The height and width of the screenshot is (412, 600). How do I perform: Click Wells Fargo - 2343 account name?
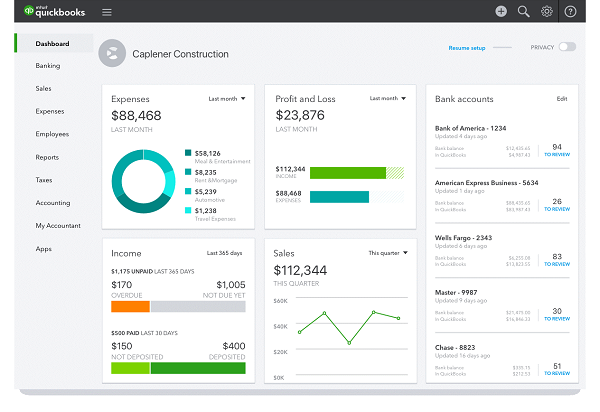(463, 238)
